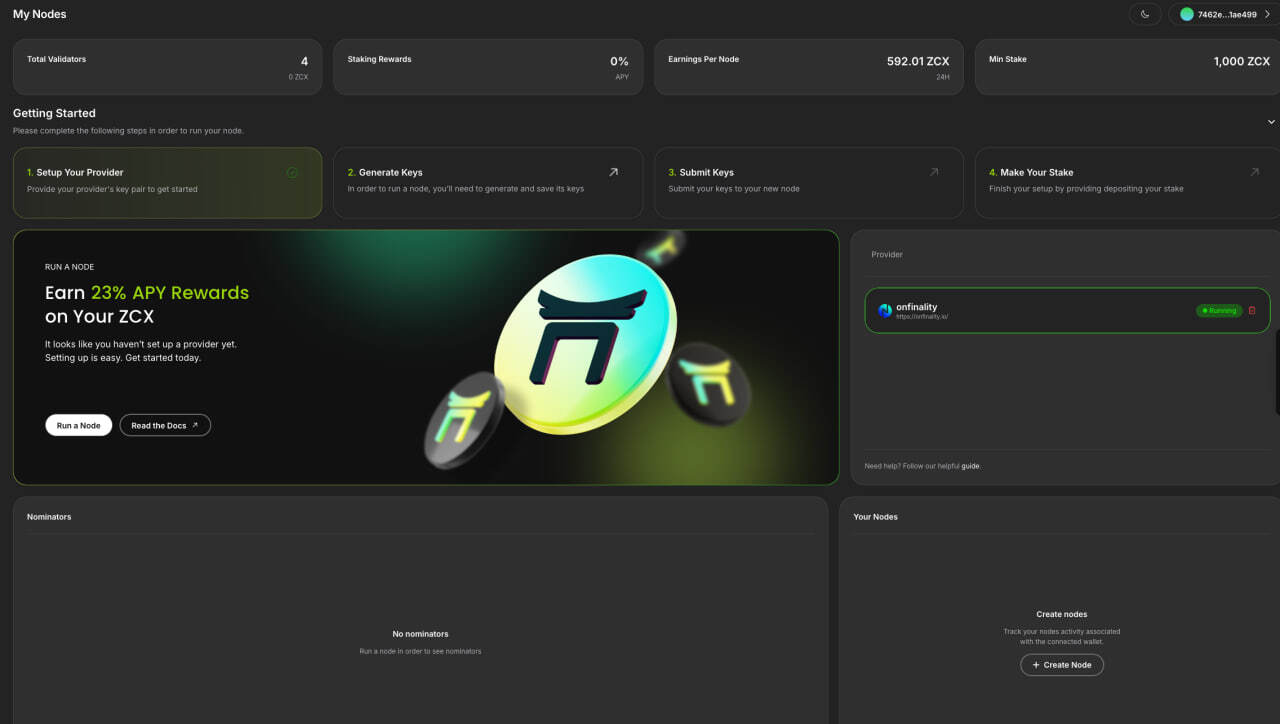Select the onfinality provider row
This screenshot has height=724, width=1280.
[1067, 310]
